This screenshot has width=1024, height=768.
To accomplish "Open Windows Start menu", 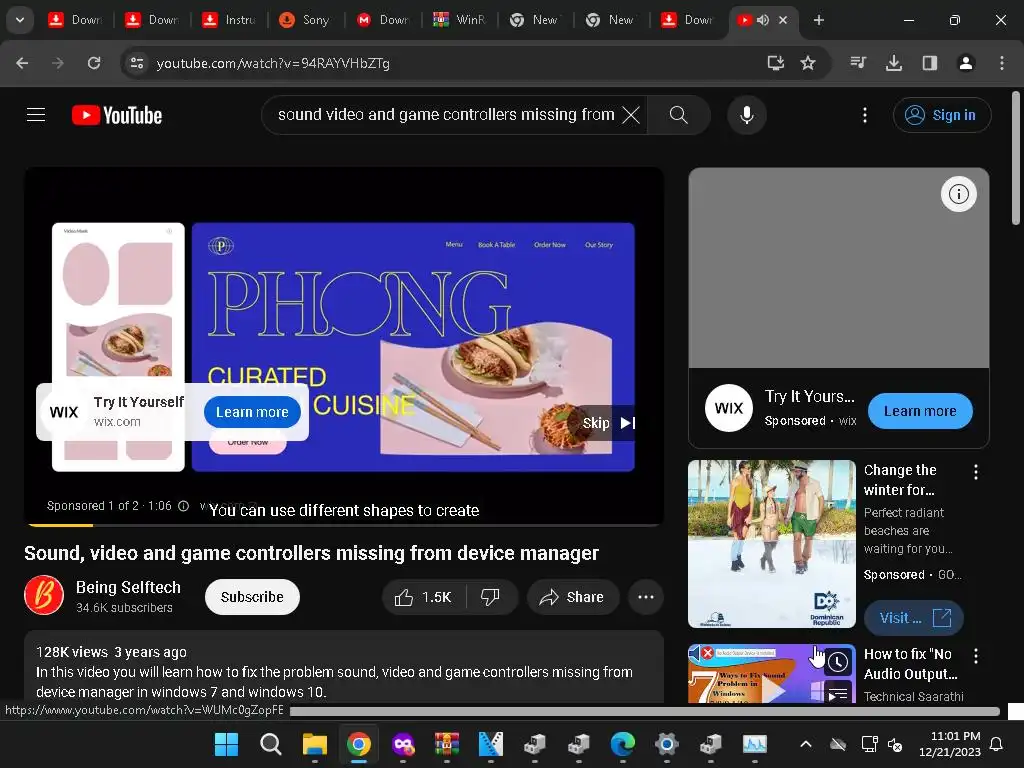I will point(227,744).
